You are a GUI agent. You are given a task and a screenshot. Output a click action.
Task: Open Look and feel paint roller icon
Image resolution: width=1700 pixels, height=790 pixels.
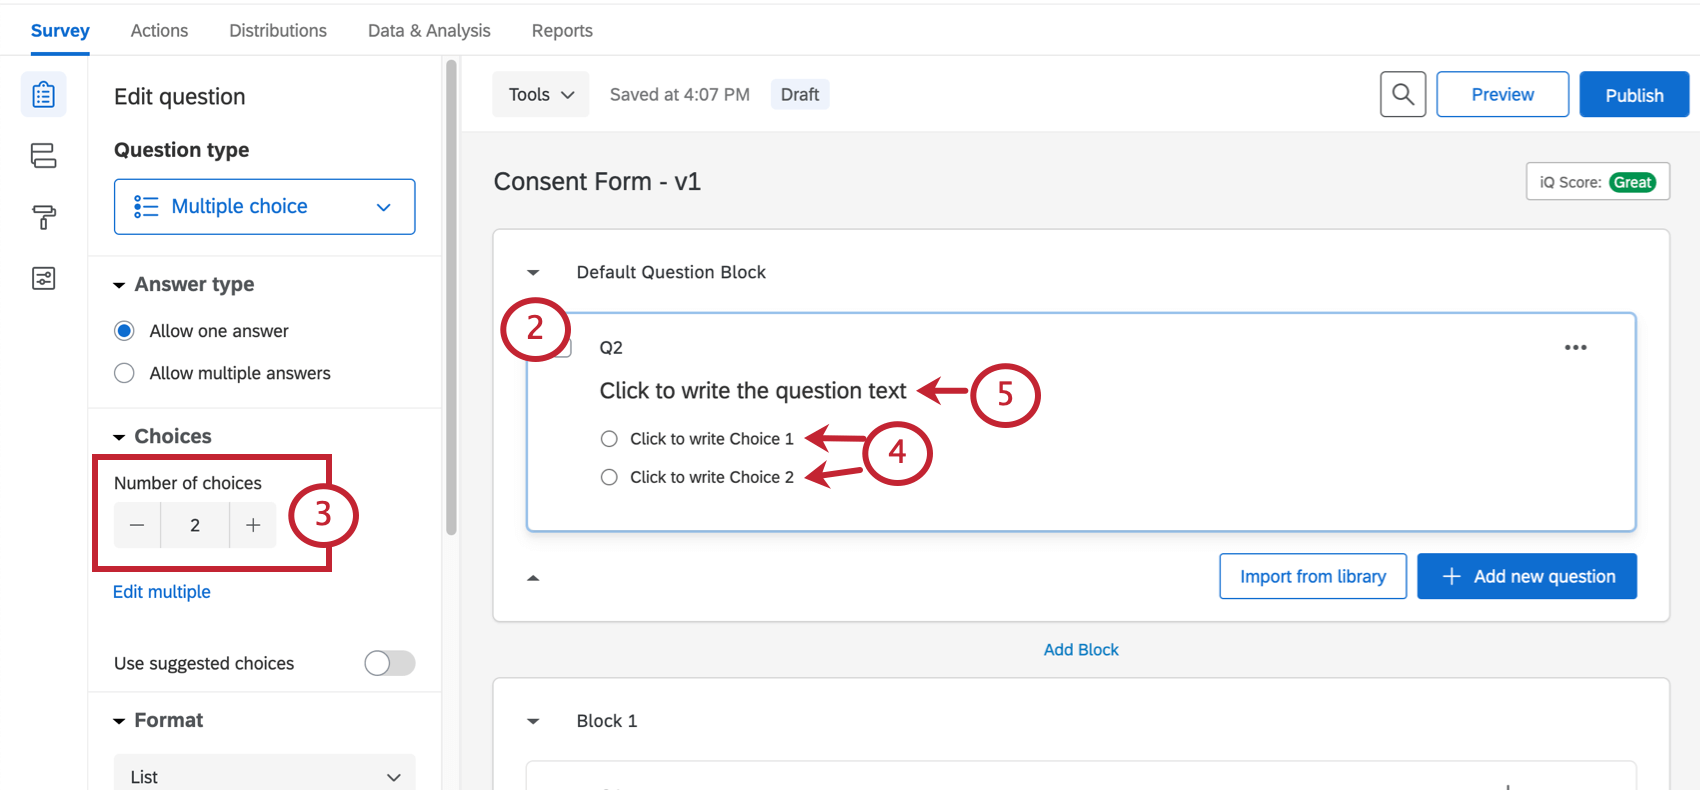pos(43,217)
